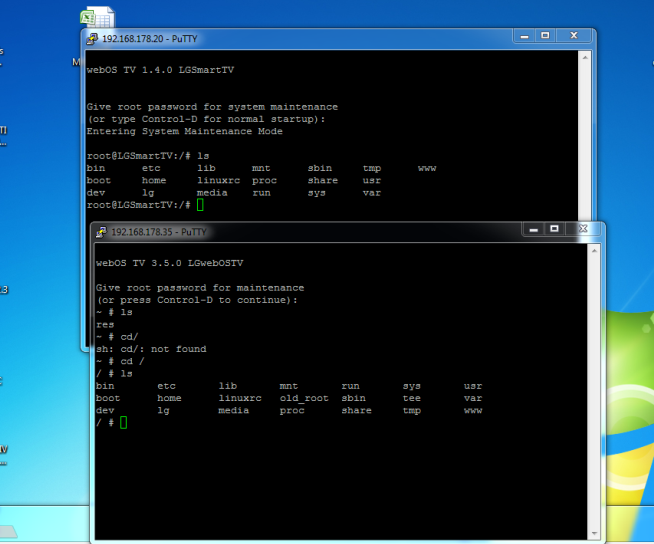Click the green cursor in webOS 3.5.0 terminal
Screen dimensions: 654x544
click(x=123, y=423)
